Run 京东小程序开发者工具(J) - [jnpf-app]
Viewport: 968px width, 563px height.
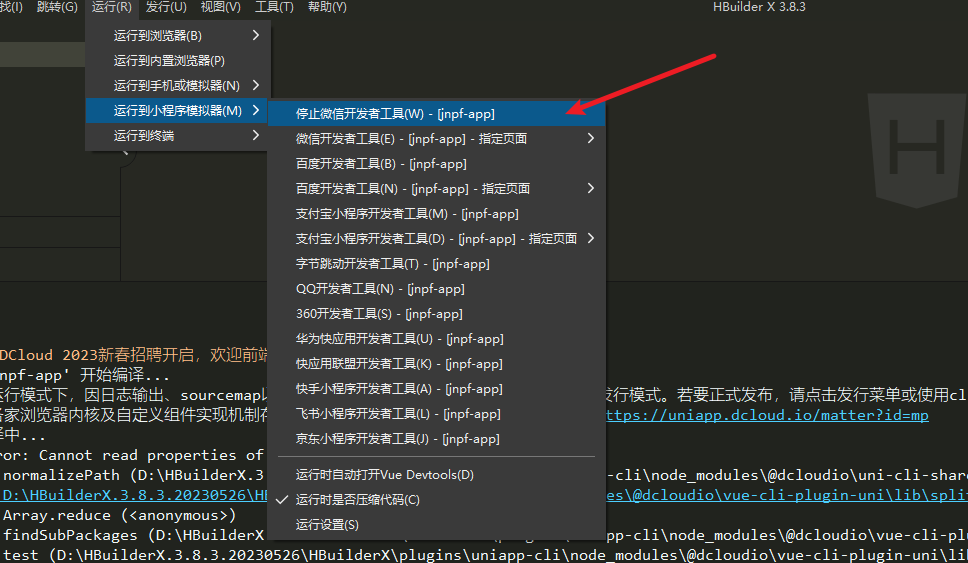coord(436,439)
